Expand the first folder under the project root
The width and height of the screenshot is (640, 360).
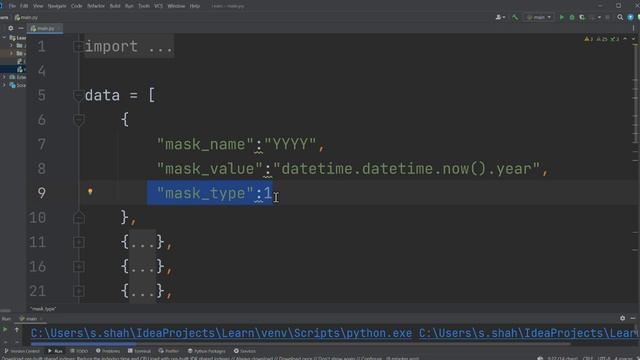[11, 45]
